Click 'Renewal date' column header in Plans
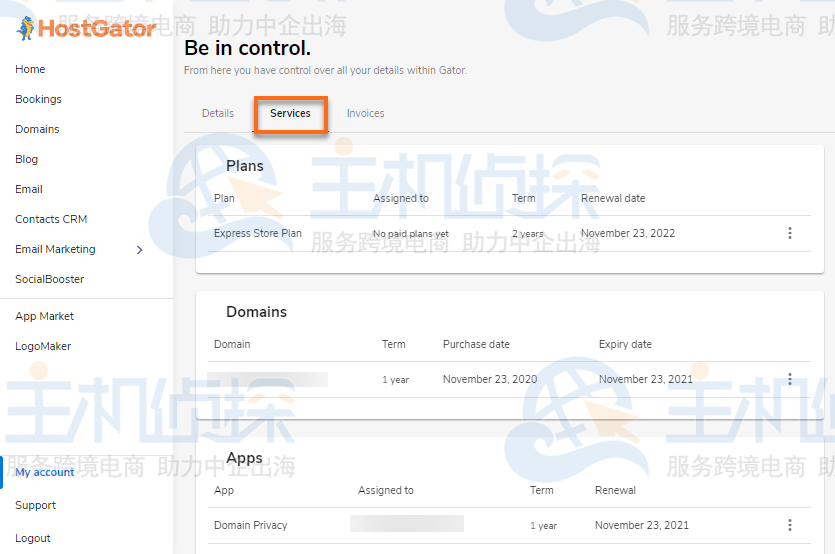Screen dimensions: 835x554 click(613, 198)
